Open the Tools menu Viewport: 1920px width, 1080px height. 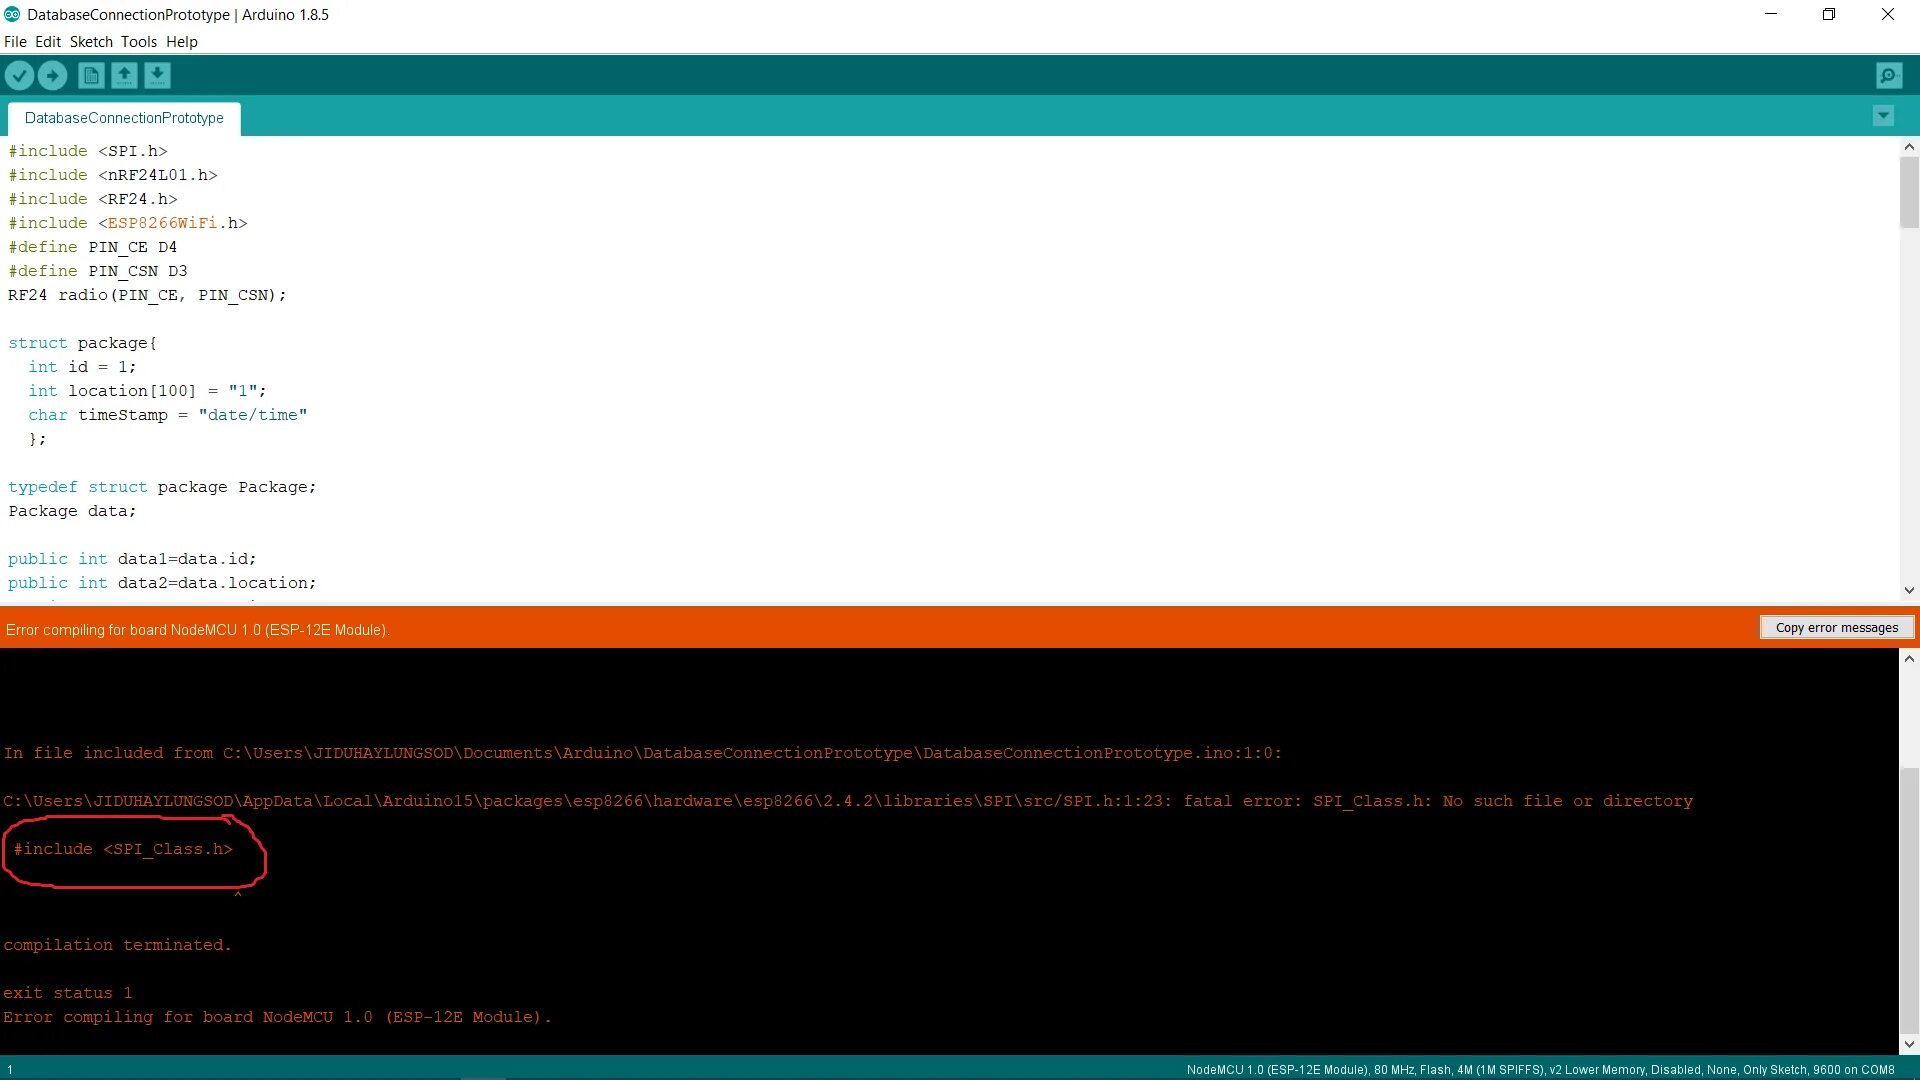click(x=138, y=41)
